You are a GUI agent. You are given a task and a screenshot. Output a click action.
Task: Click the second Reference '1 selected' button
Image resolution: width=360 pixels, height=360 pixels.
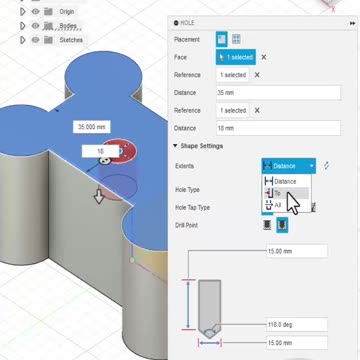233,110
